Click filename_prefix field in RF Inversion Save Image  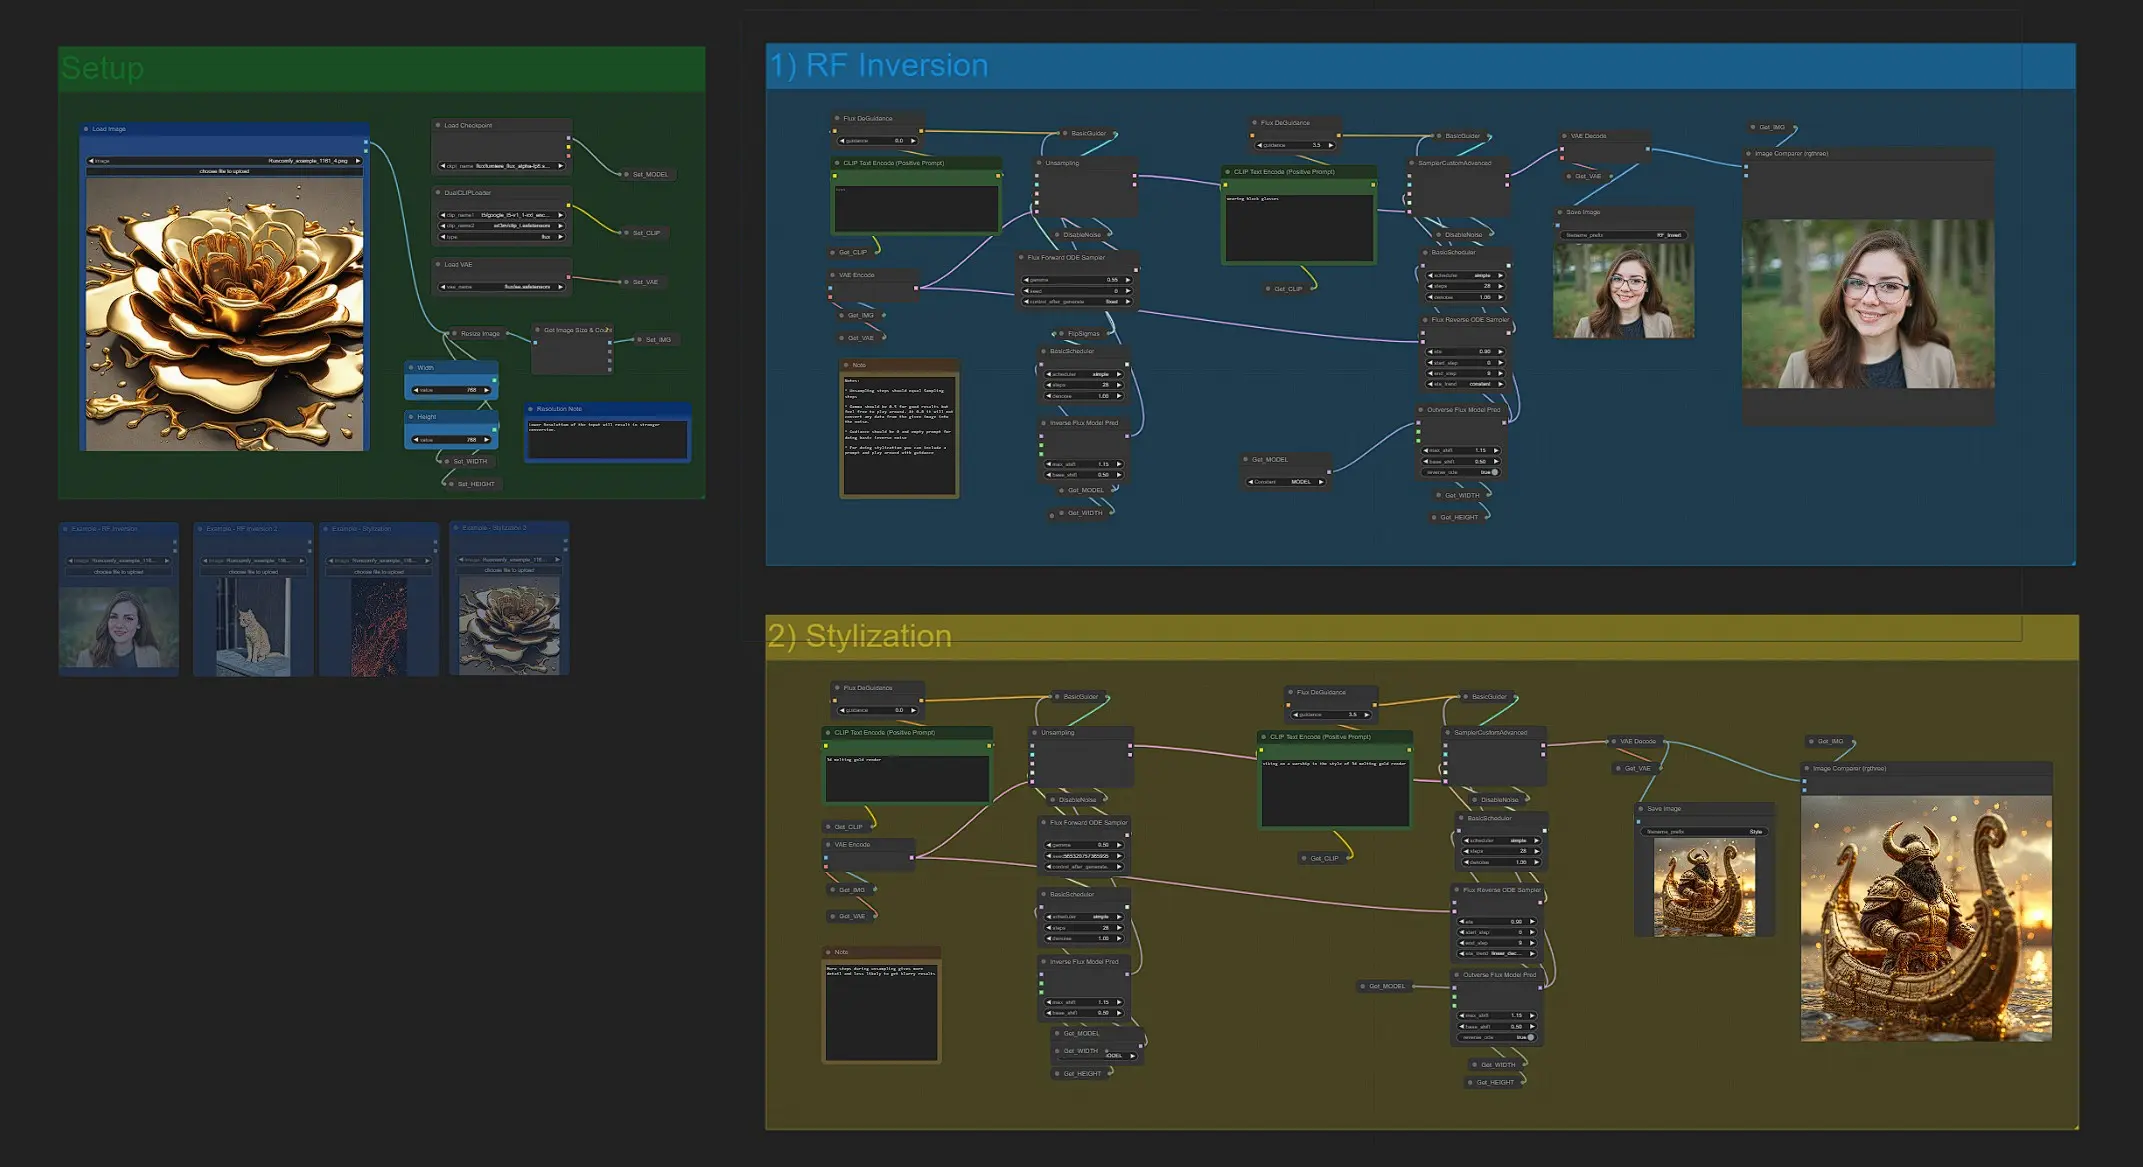pyautogui.click(x=1624, y=235)
